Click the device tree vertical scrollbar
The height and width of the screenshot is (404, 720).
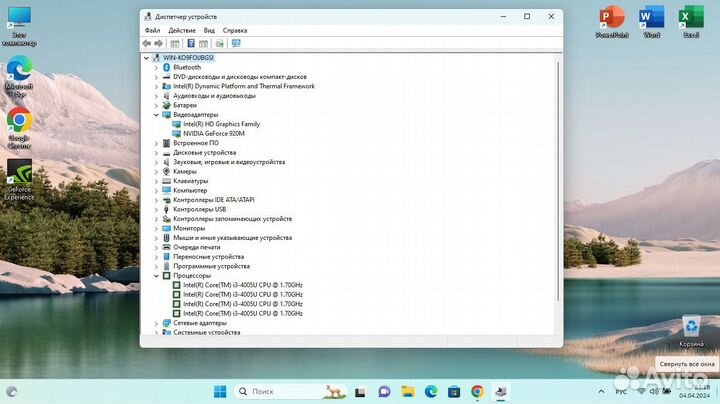point(558,181)
